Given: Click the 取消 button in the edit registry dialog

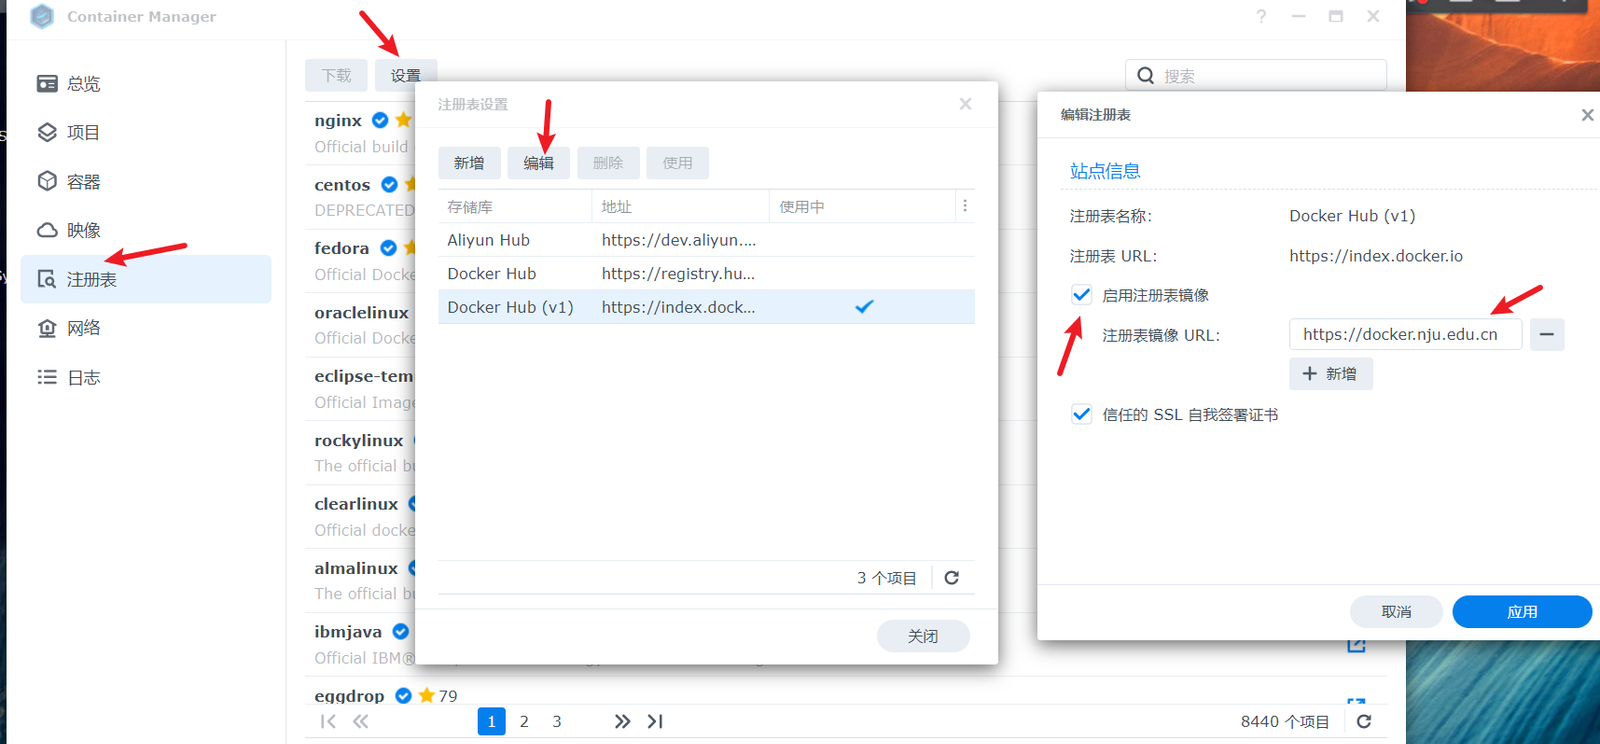Looking at the screenshot, I should 1396,612.
